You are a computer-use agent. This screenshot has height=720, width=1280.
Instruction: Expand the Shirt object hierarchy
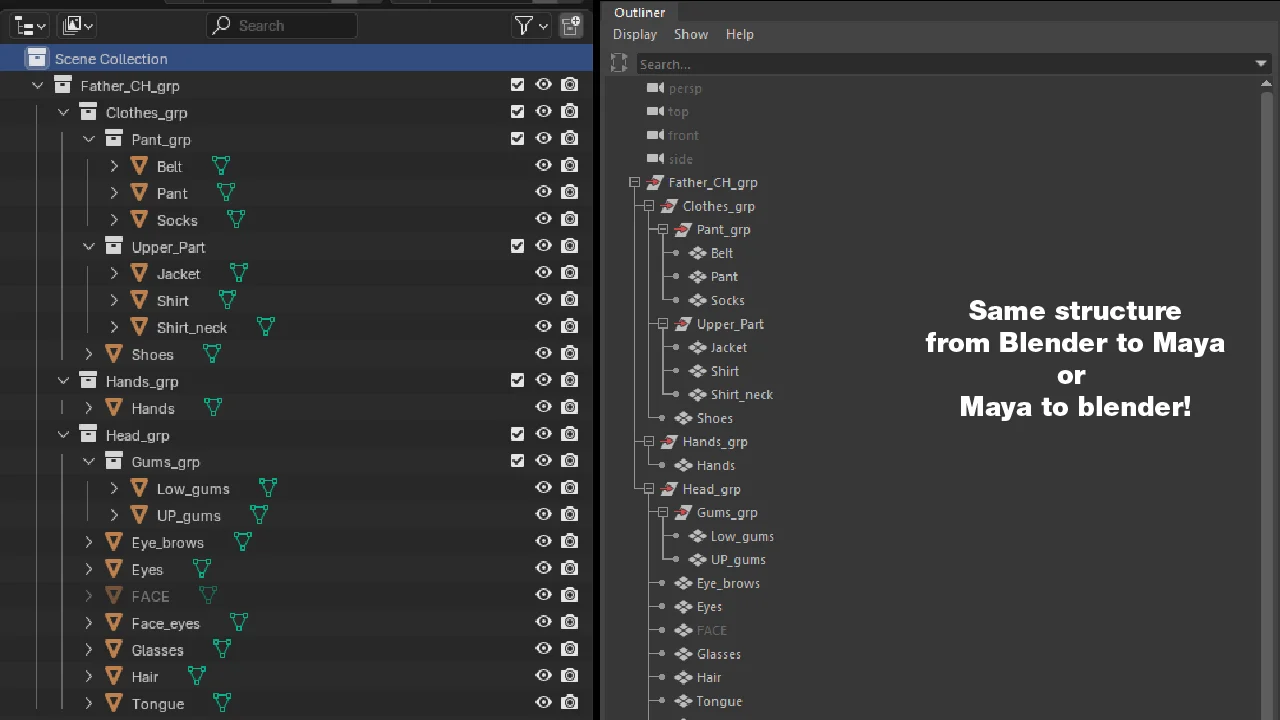pyautogui.click(x=114, y=300)
